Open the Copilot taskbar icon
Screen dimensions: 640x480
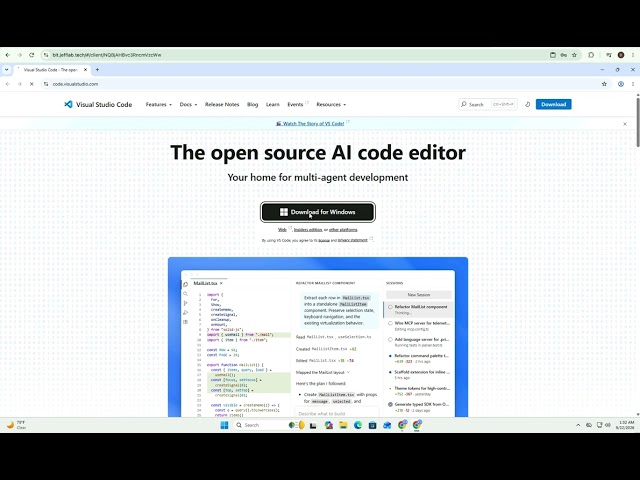tap(329, 425)
